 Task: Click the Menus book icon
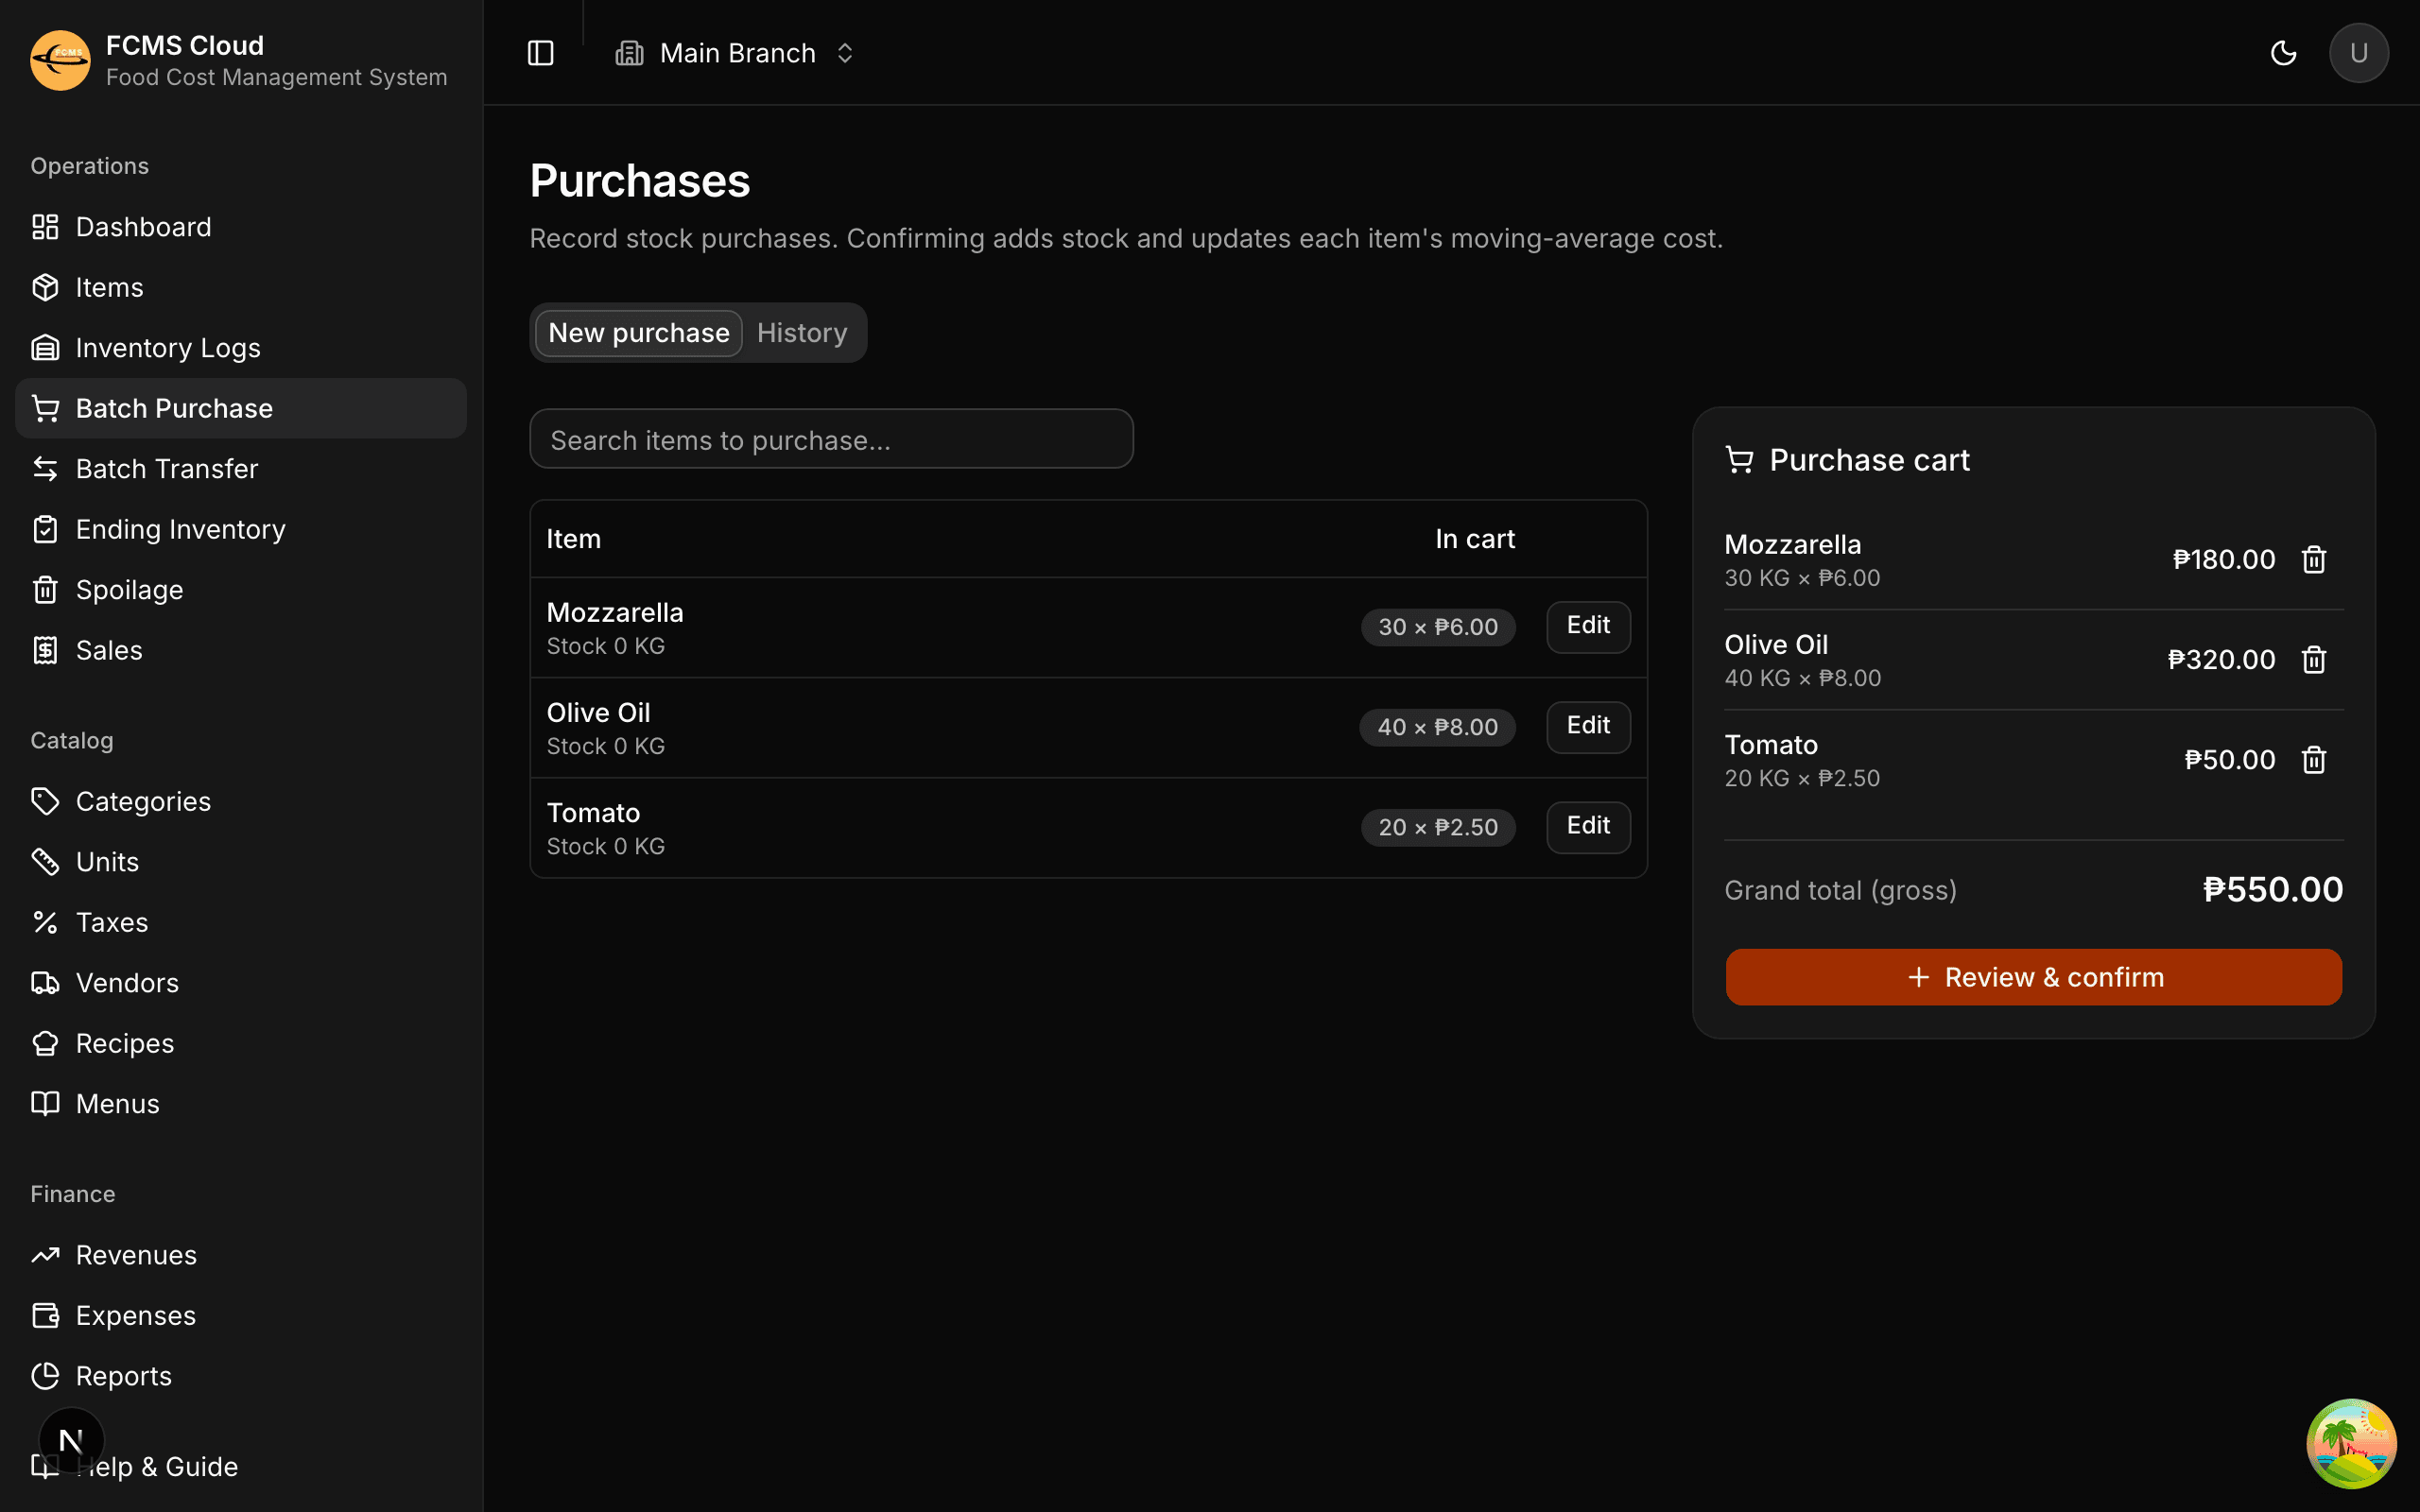point(45,1104)
